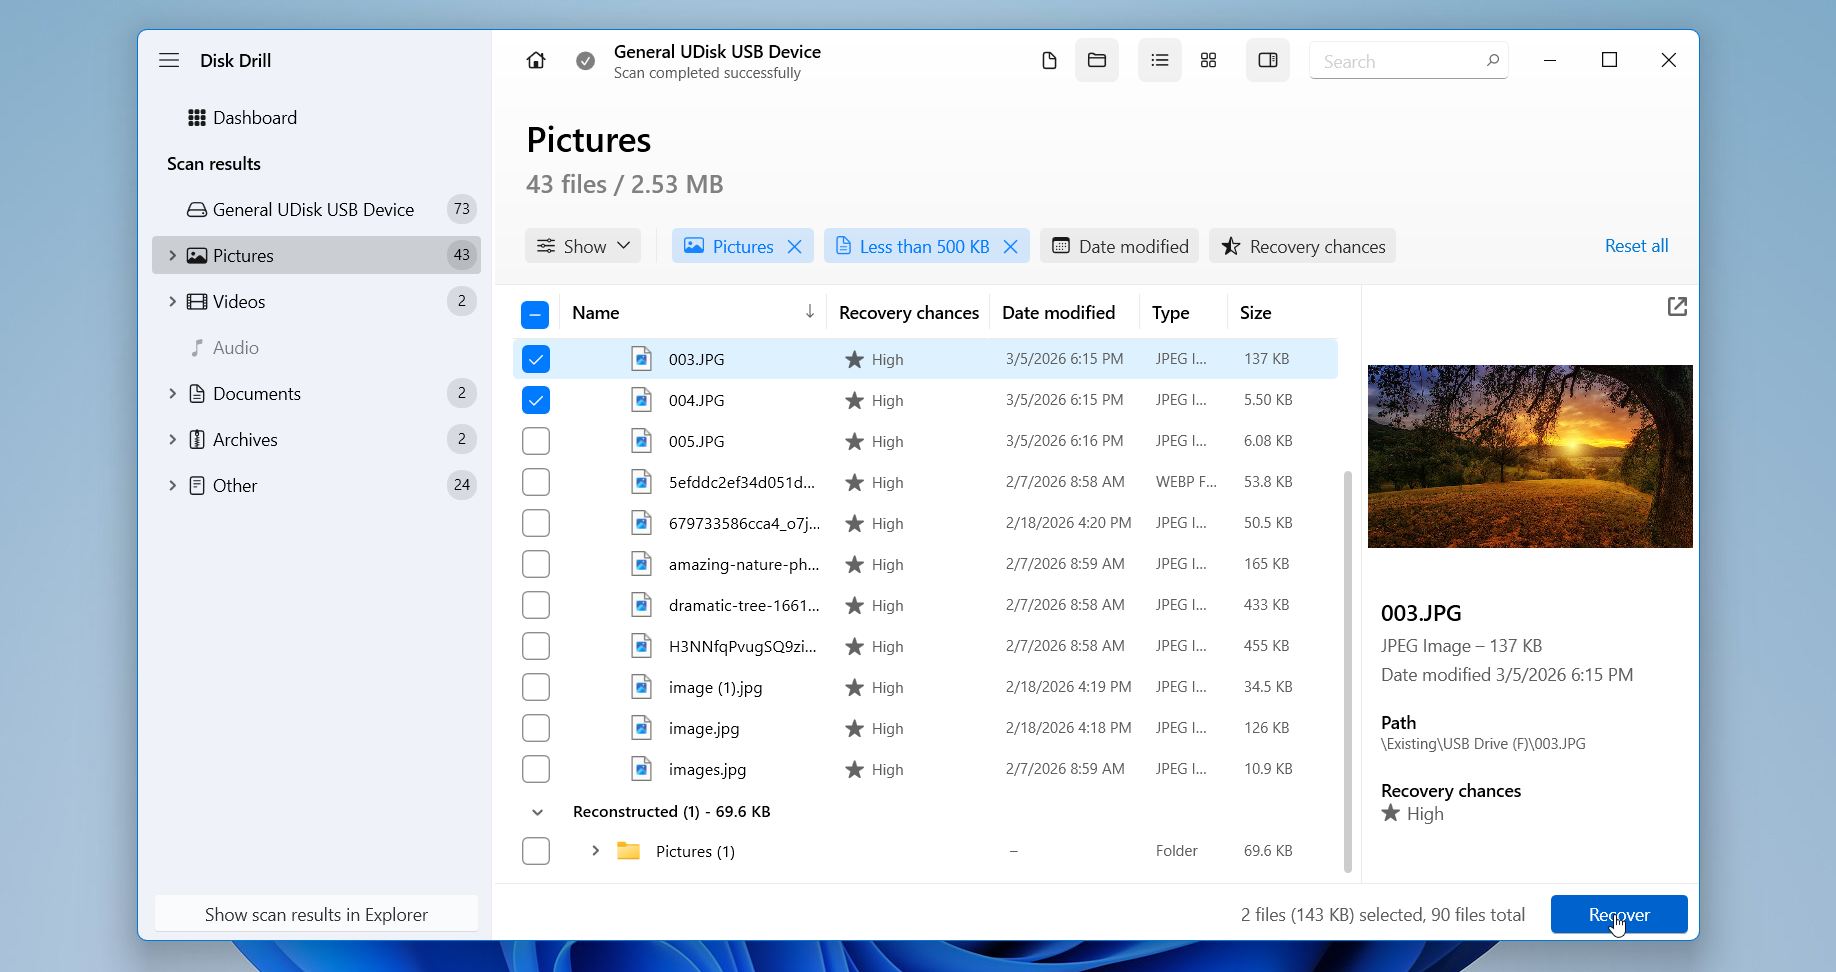
Task: Select the grid view icon
Action: [1207, 60]
